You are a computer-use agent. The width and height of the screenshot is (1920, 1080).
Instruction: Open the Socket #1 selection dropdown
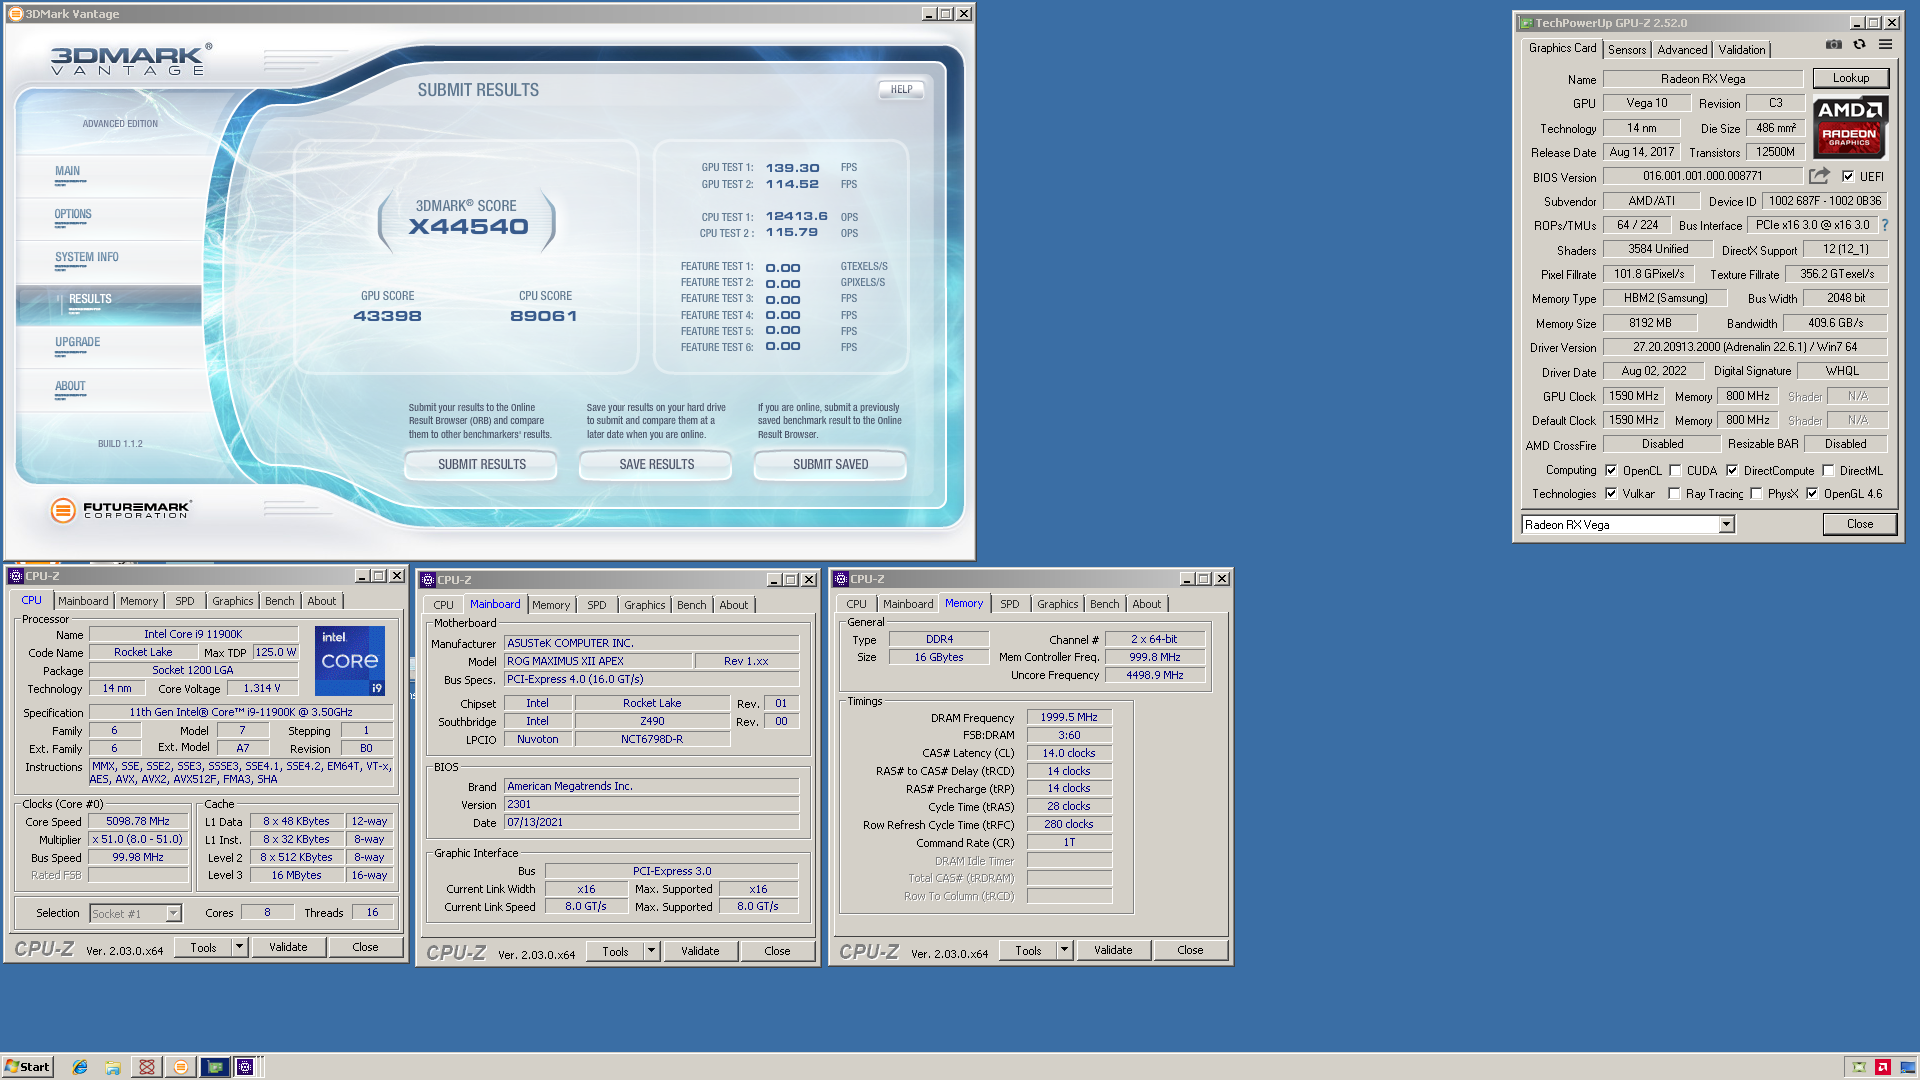click(x=173, y=913)
